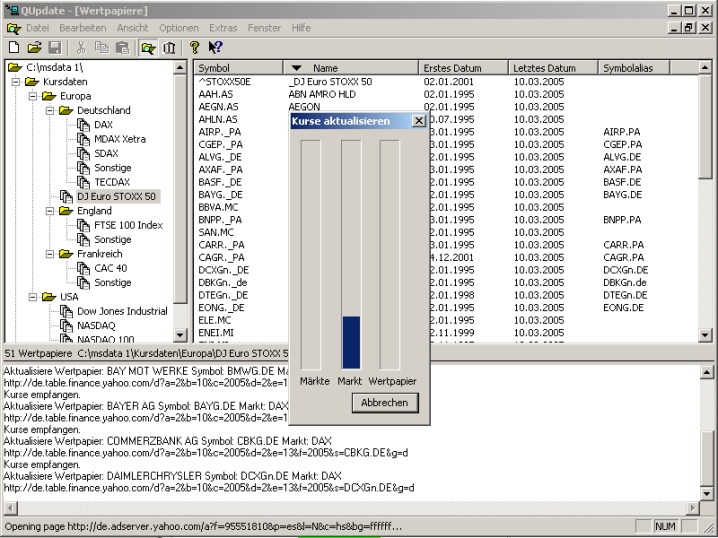Click the context help arrow icon
The width and height of the screenshot is (718, 538).
click(217, 47)
